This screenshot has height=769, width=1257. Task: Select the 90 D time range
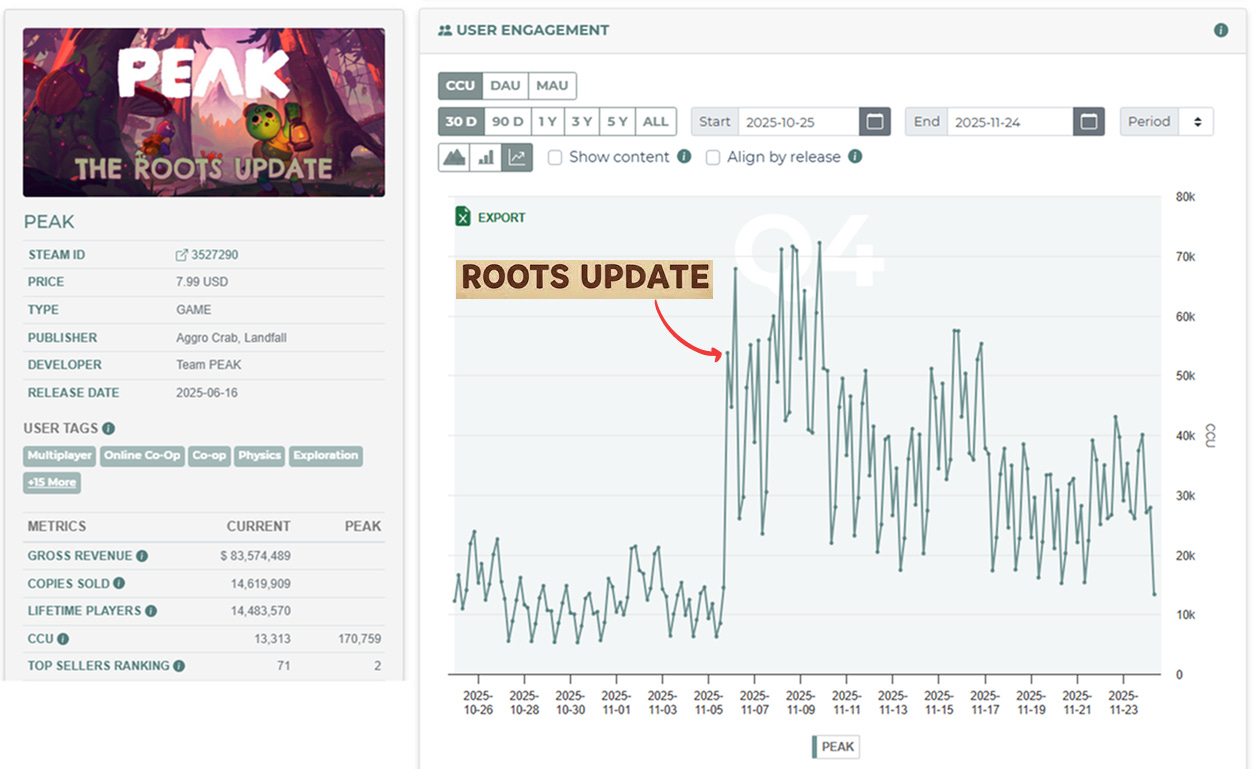[508, 122]
